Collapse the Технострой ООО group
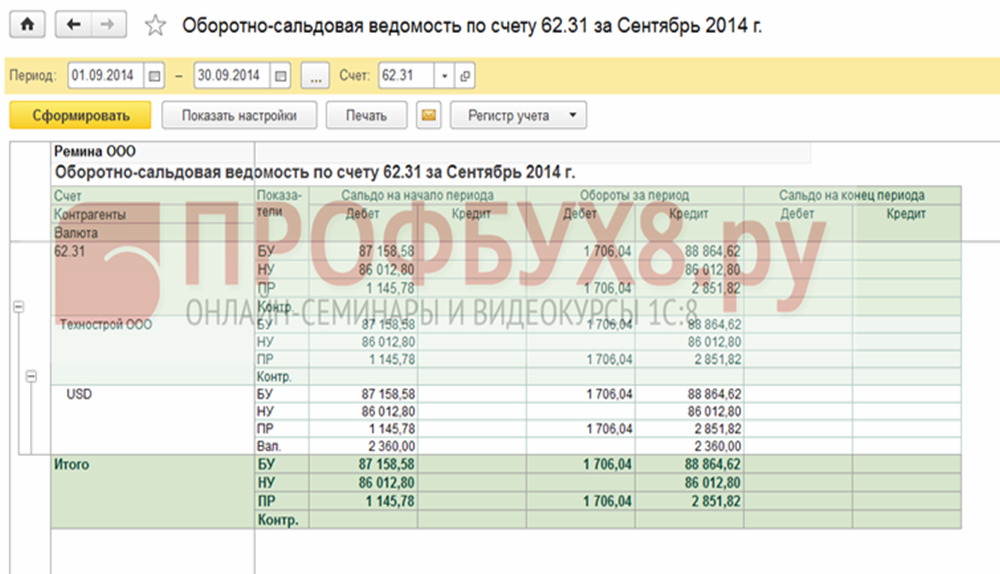This screenshot has height=574, width=1000. 31,376
